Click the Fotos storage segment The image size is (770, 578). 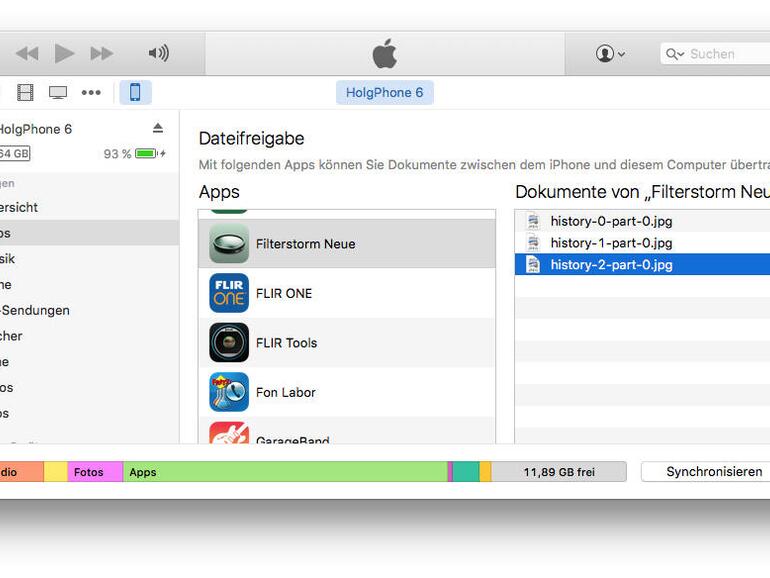pos(95,472)
